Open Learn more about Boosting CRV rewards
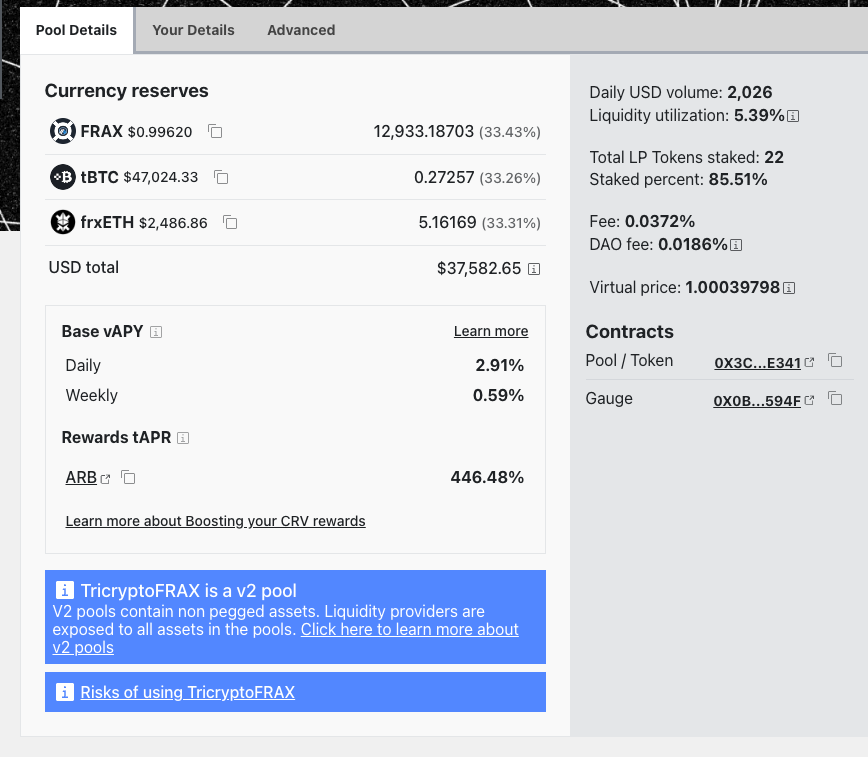 click(215, 521)
